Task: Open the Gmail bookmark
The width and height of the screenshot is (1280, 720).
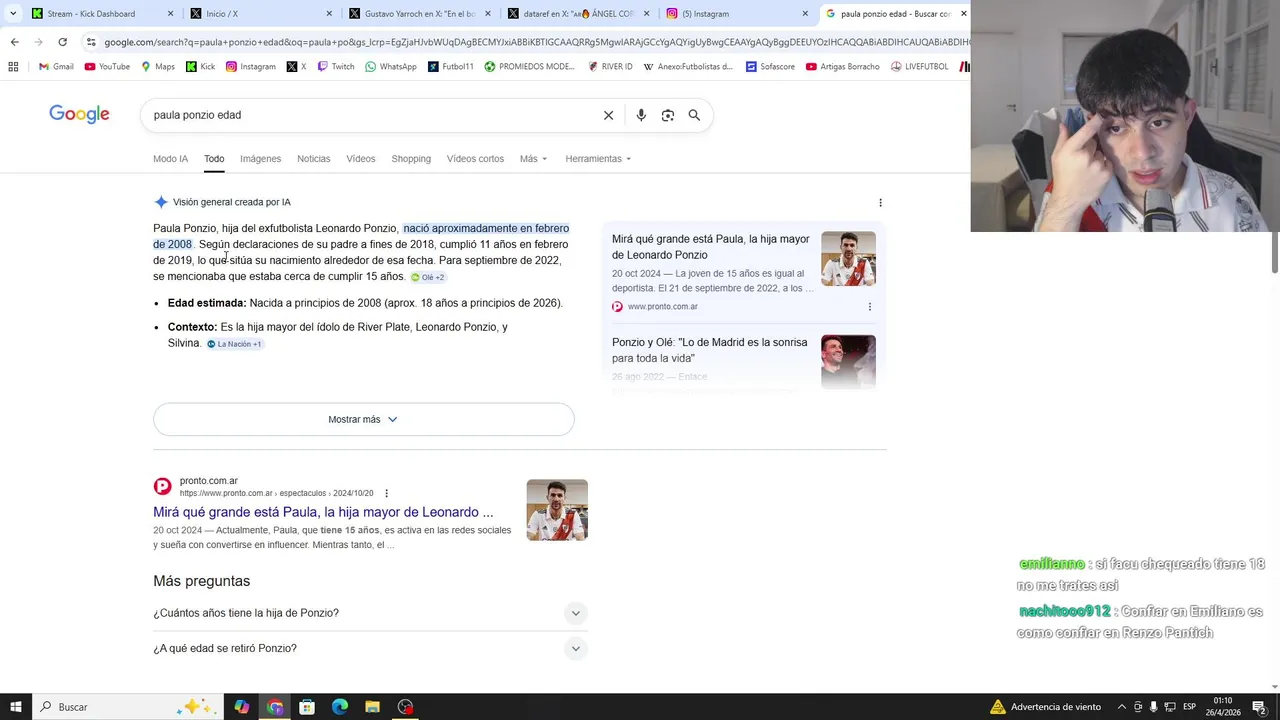Action: point(56,67)
